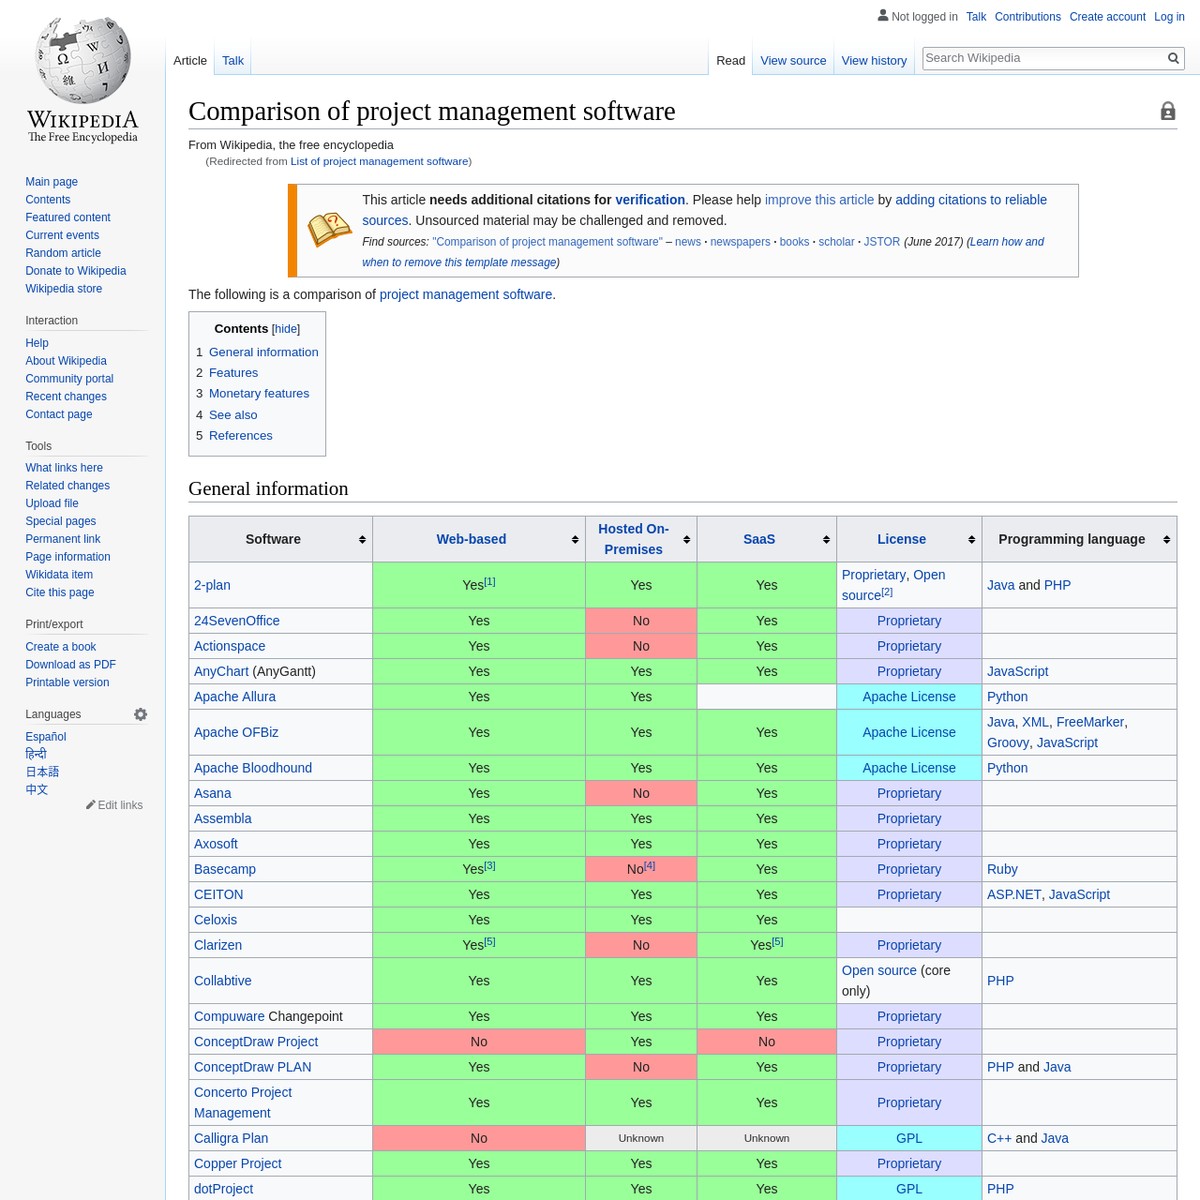This screenshot has width=1200, height=1200.
Task: Click the citation needed book icon
Action: point(329,230)
